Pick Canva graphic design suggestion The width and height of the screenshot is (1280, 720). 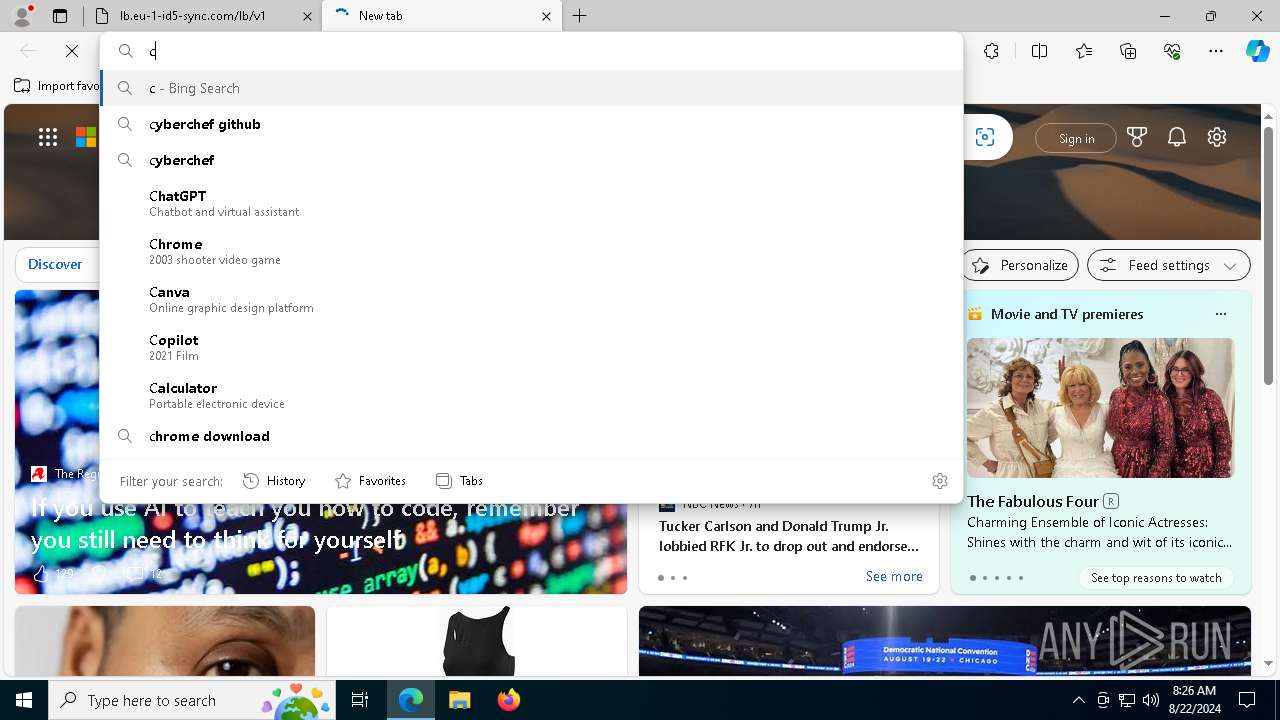tap(532, 299)
